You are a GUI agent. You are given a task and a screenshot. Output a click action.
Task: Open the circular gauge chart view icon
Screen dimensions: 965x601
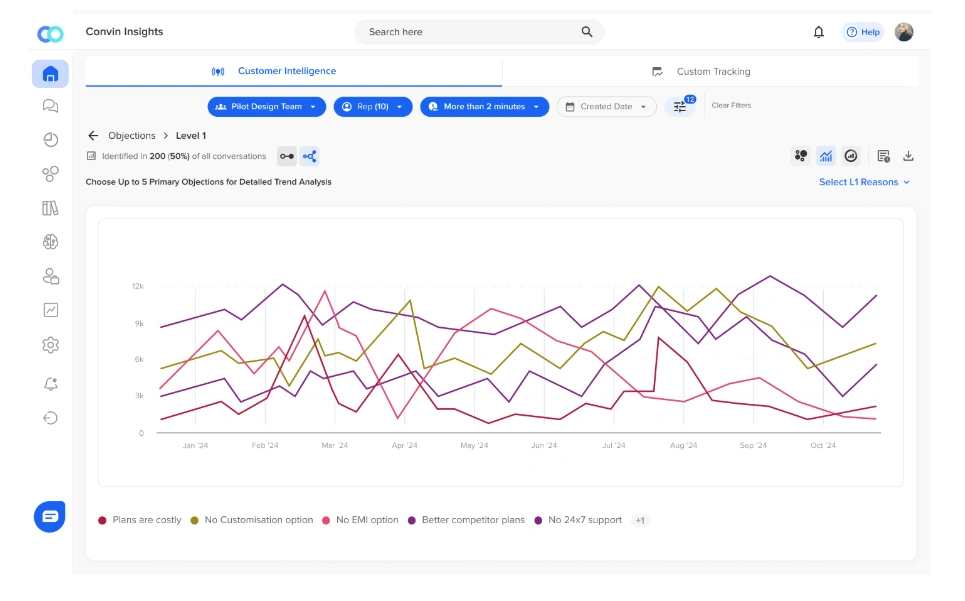(850, 156)
